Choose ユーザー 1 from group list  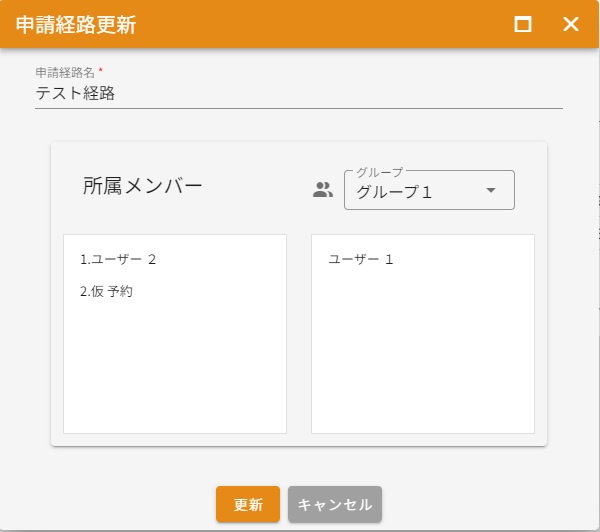(361, 259)
